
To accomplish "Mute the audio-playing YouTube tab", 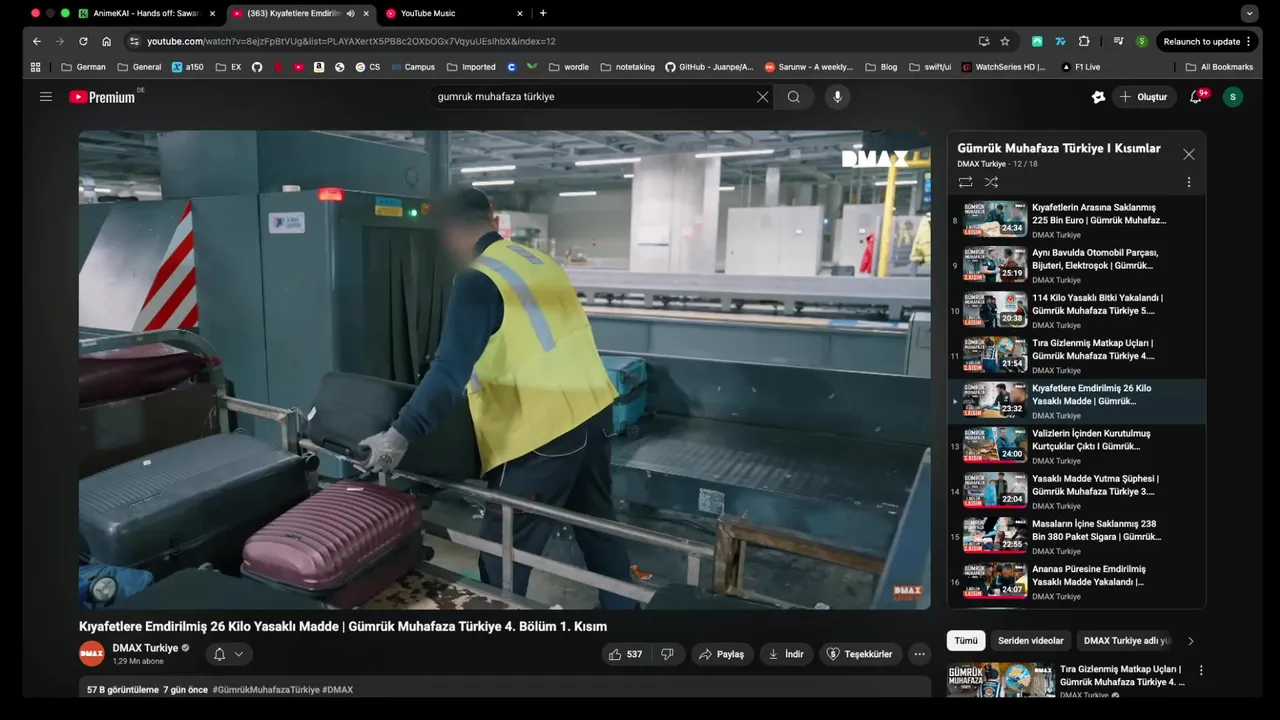I will click(x=350, y=13).
